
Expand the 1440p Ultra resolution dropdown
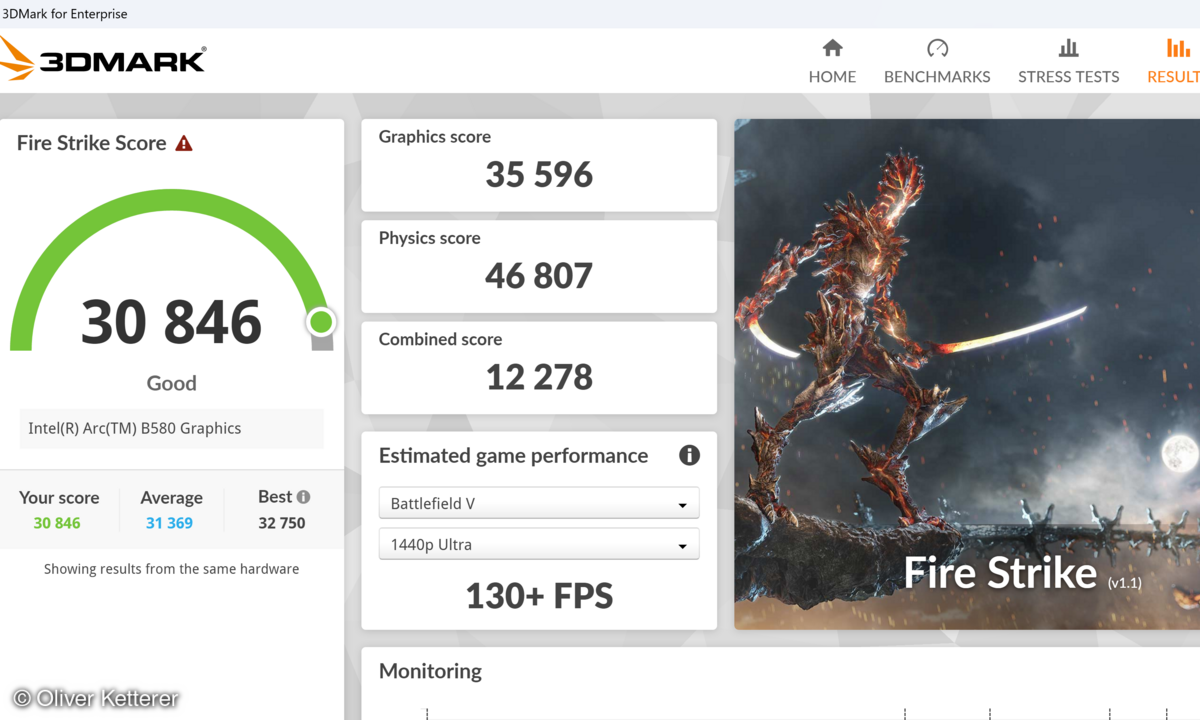[x=539, y=544]
